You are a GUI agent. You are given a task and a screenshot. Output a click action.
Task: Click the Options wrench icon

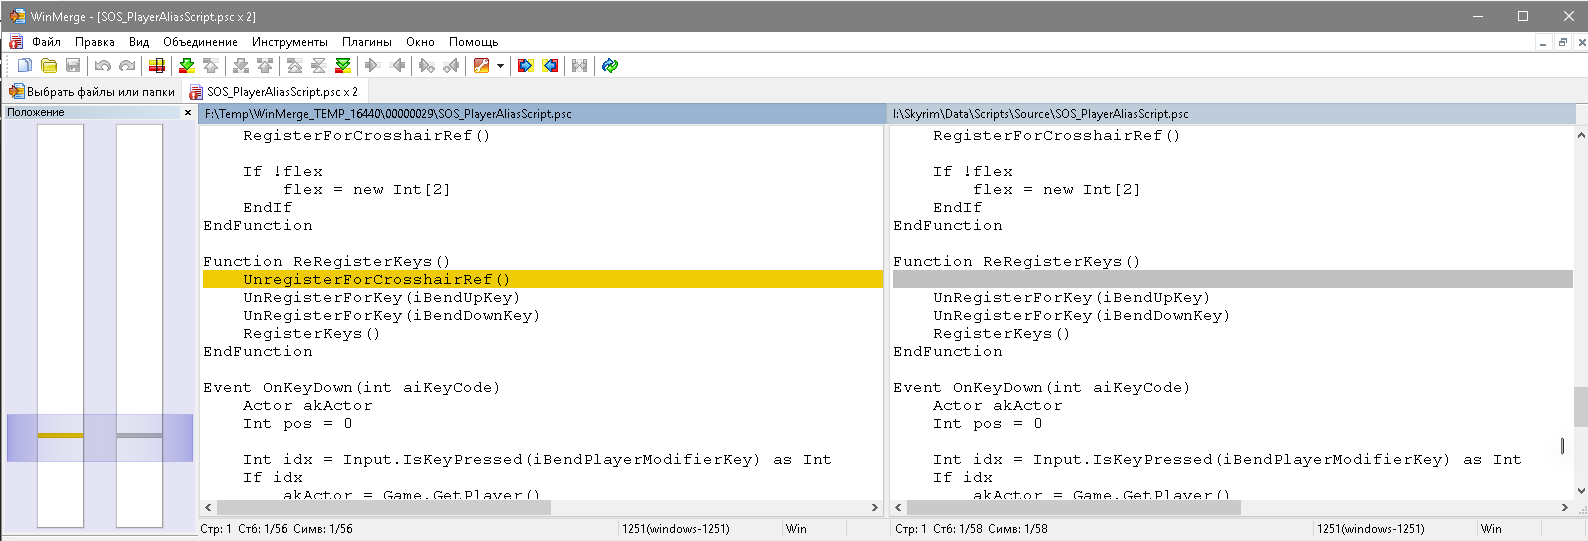tap(481, 66)
